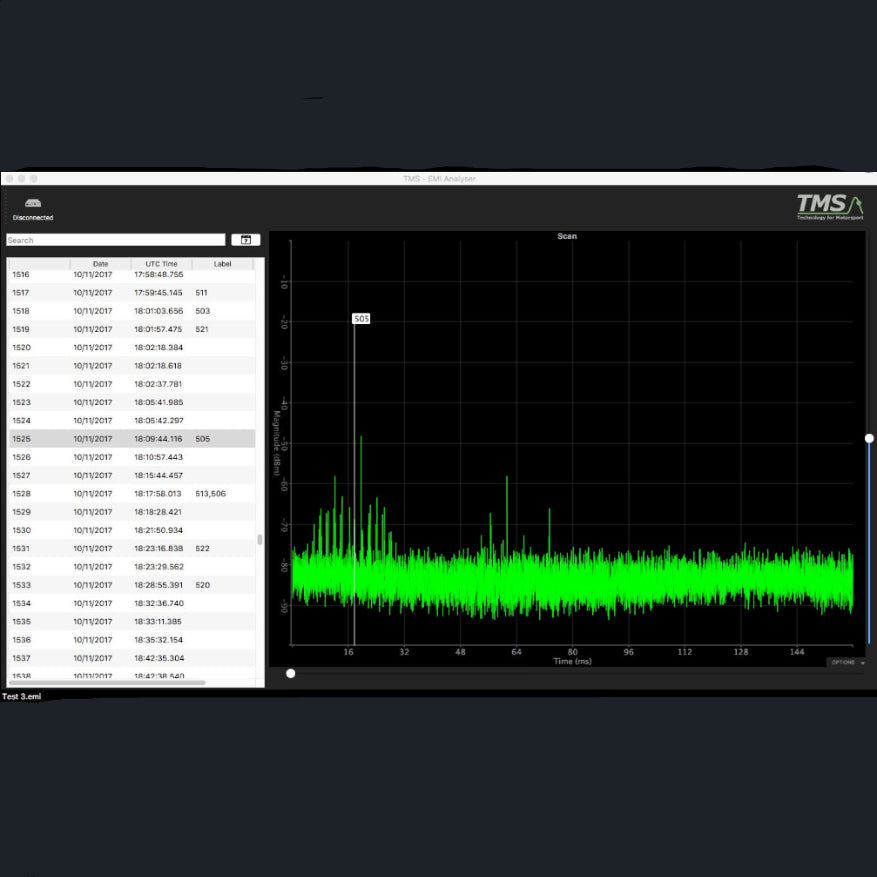Open the calendar date picker beside search
Image resolution: width=877 pixels, height=877 pixels.
pos(245,240)
